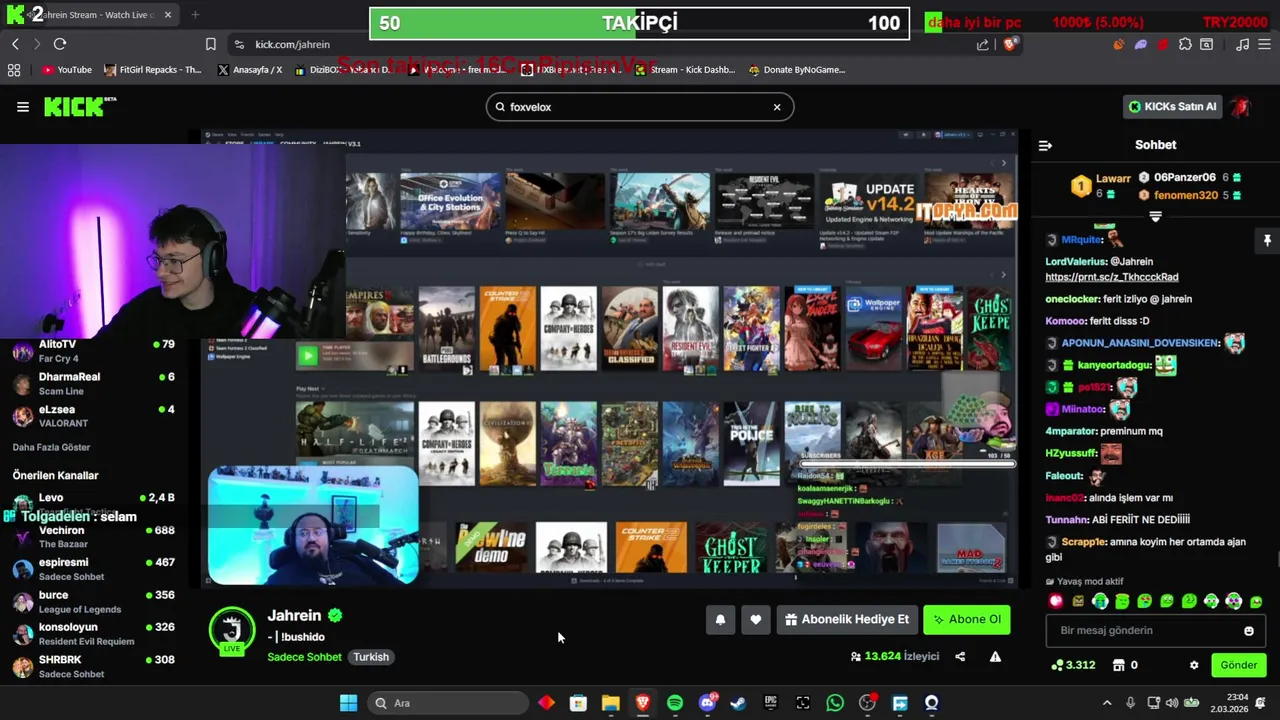The image size is (1280, 720).
Task: Insert the first red quick emote
Action: pos(1056,601)
